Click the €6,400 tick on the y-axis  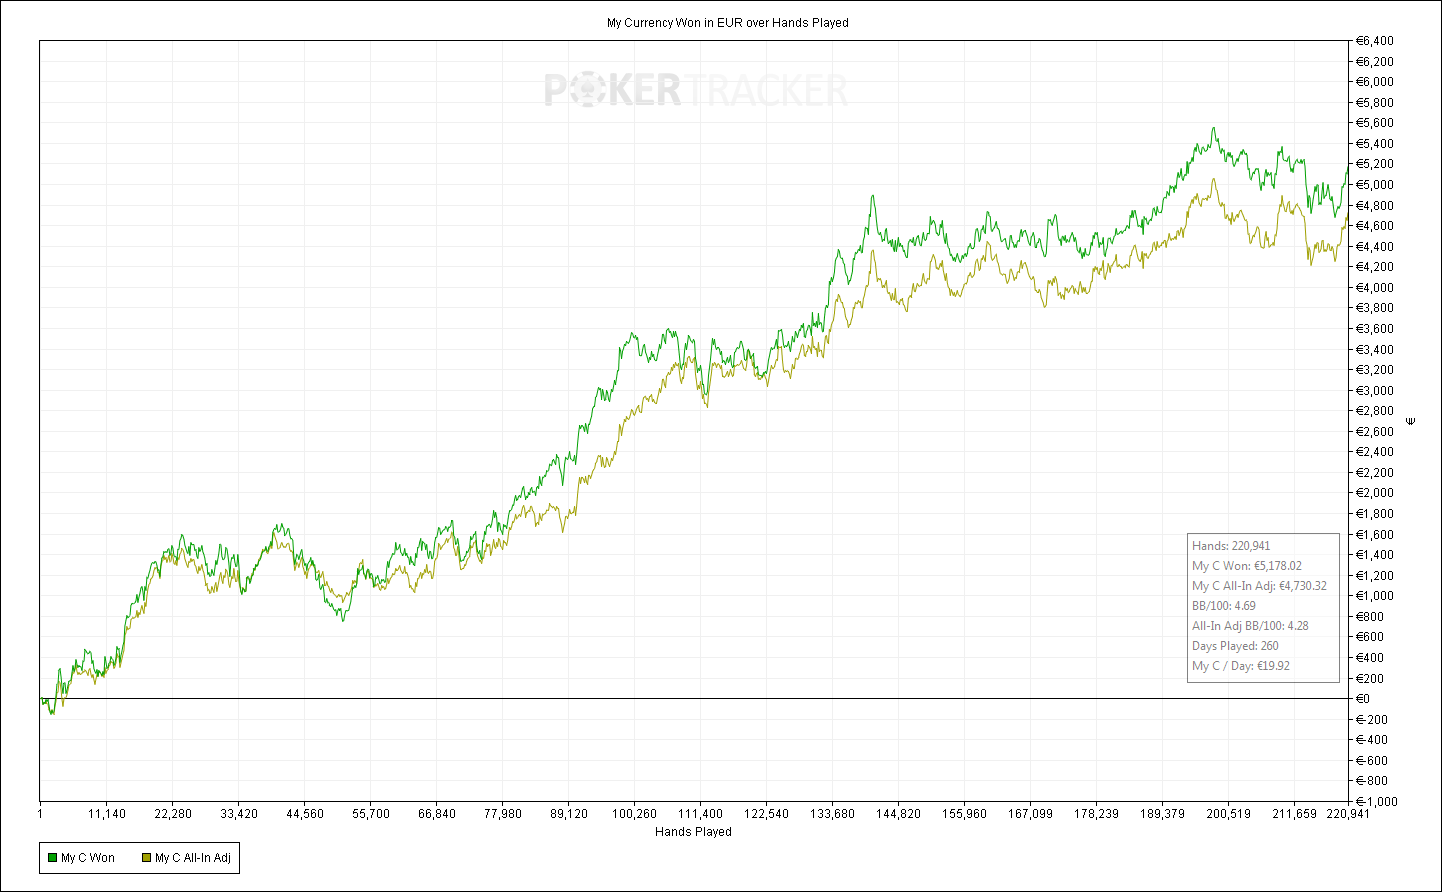pos(1373,41)
